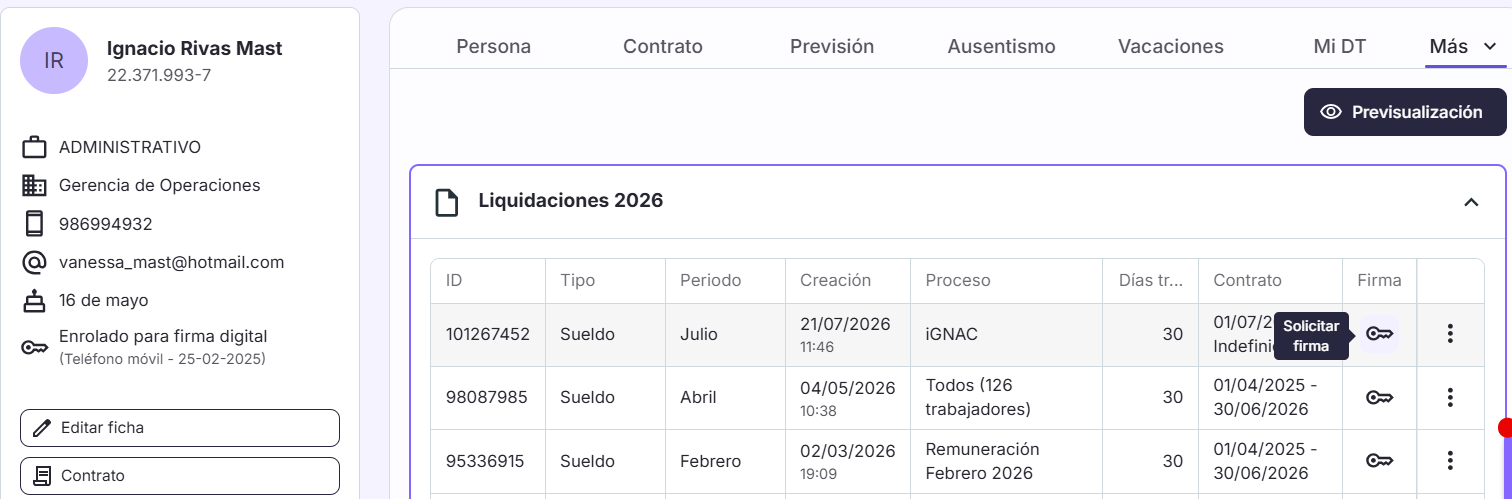Open three-dot menu for liquidation 98087985
The width and height of the screenshot is (1512, 499).
pos(1450,397)
